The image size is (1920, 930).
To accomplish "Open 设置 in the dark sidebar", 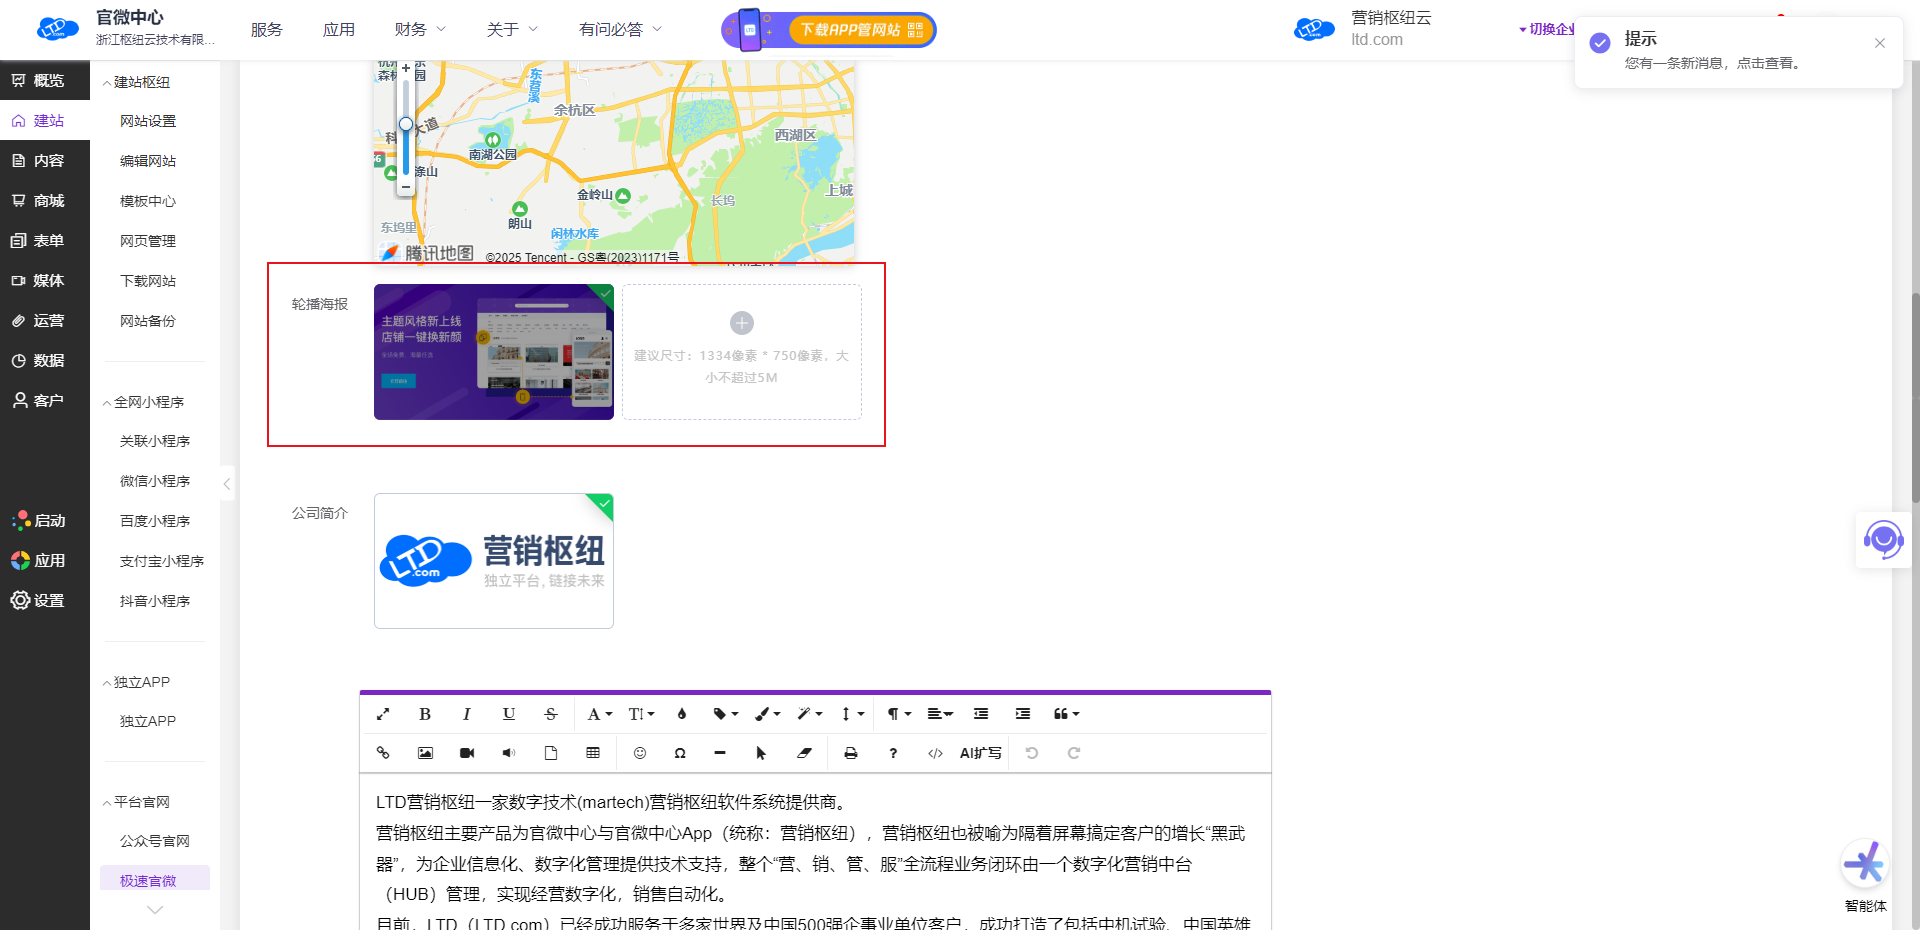I will point(45,600).
